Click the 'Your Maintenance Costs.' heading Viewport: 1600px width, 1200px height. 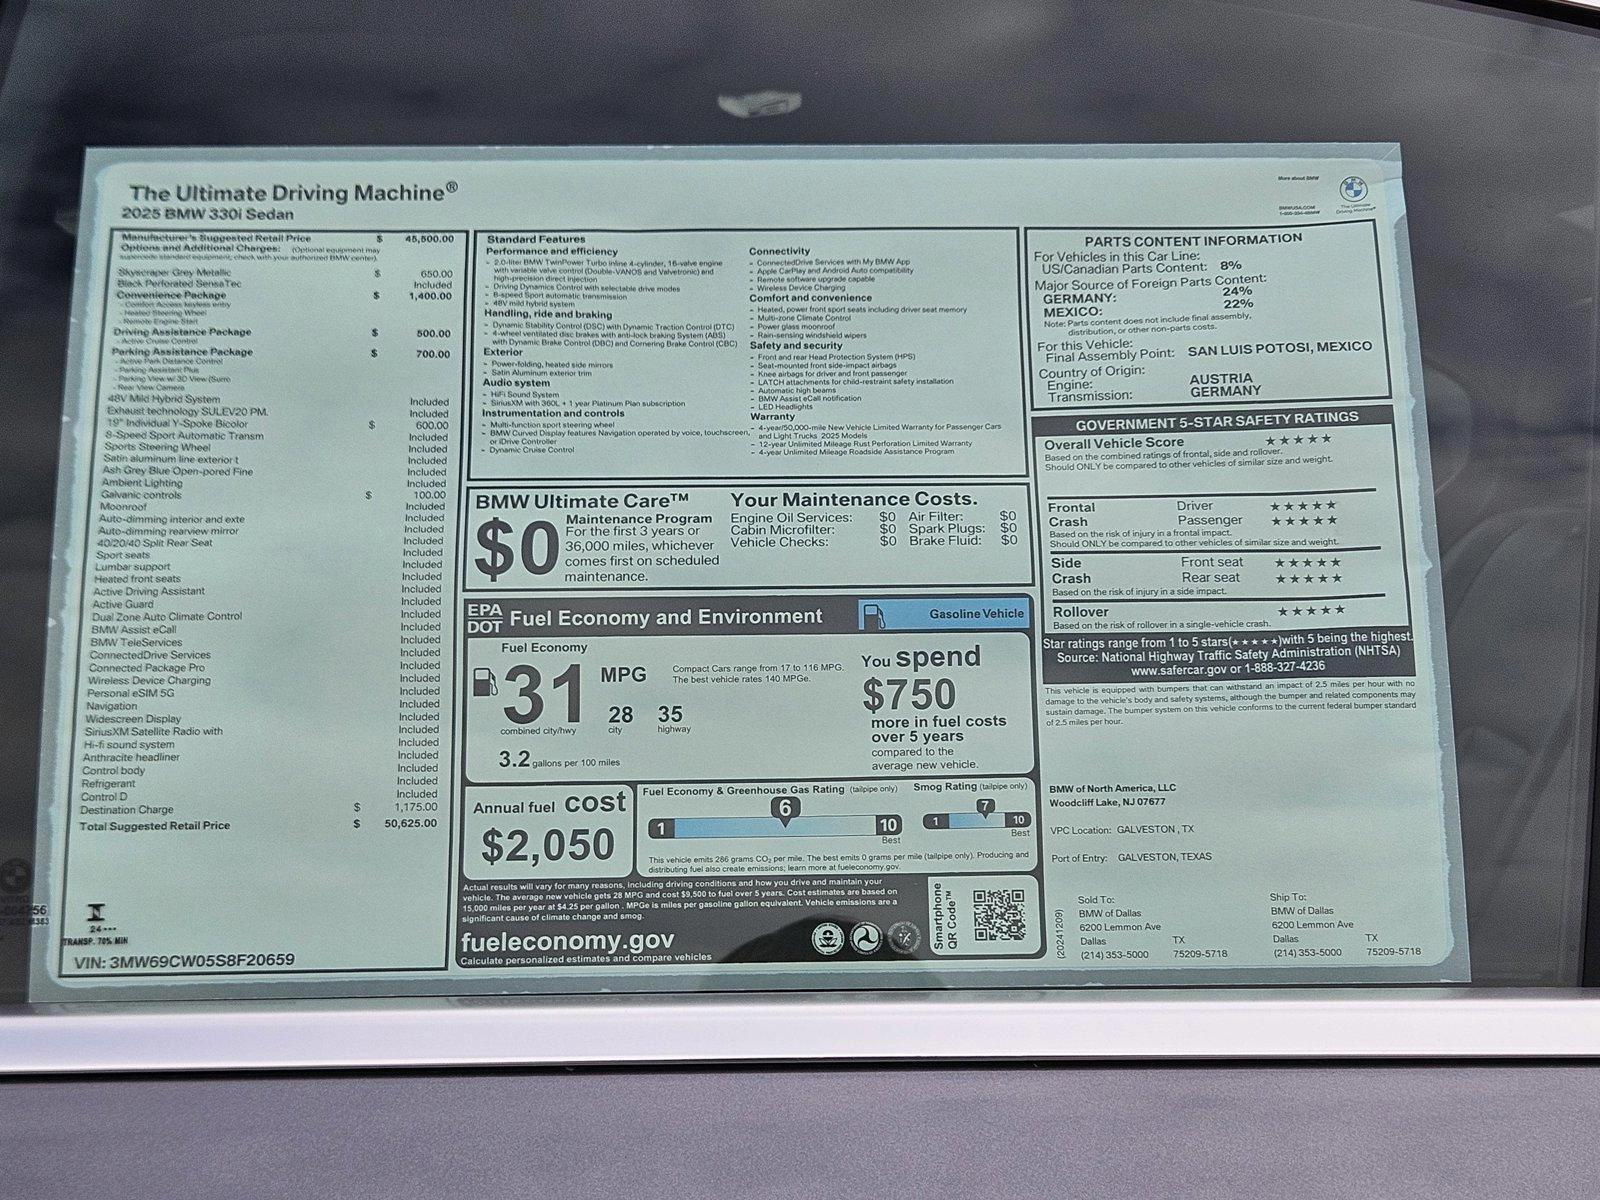[x=854, y=499]
